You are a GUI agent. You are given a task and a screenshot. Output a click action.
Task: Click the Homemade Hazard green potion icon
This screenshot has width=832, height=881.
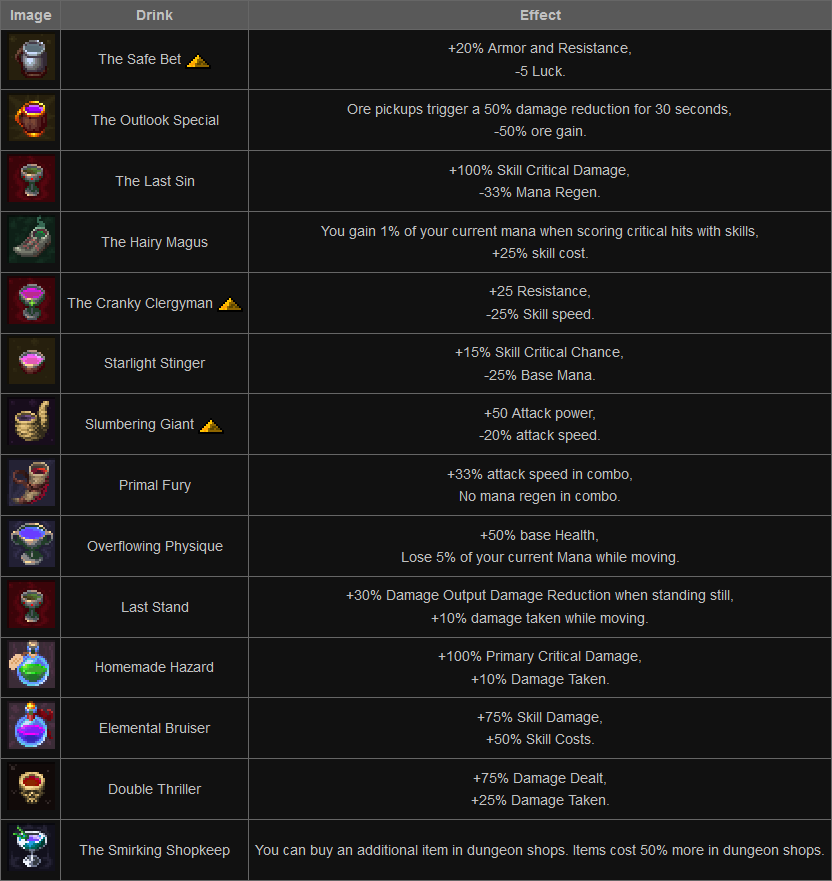[x=32, y=667]
